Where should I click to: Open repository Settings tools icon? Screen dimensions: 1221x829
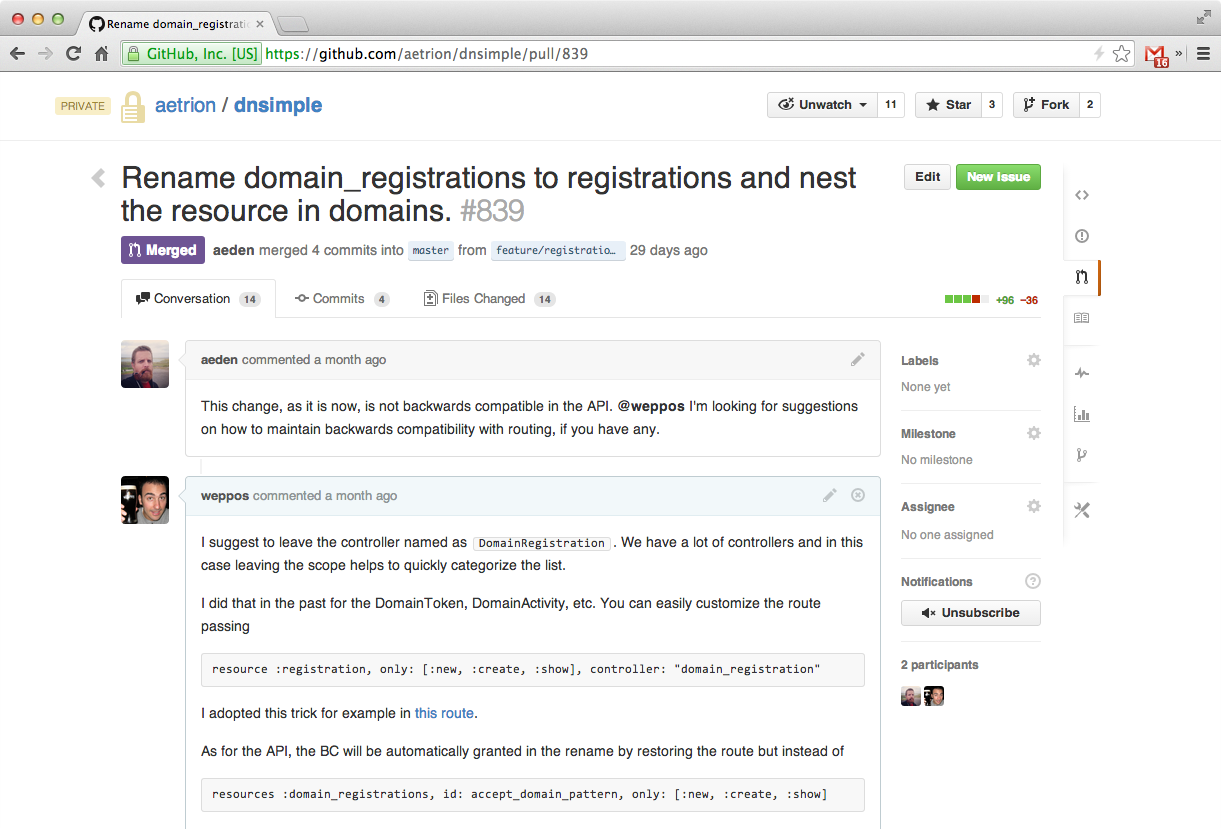tap(1082, 510)
